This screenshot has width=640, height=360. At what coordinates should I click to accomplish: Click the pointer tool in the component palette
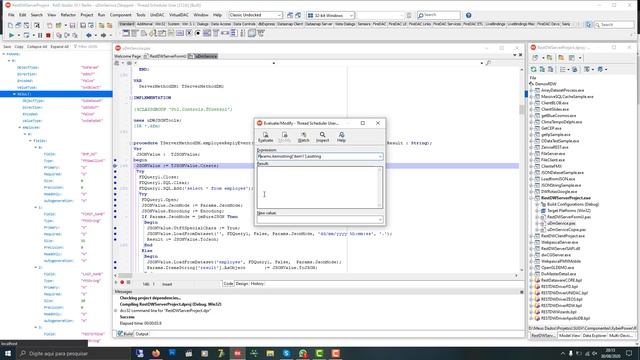(588, 25)
